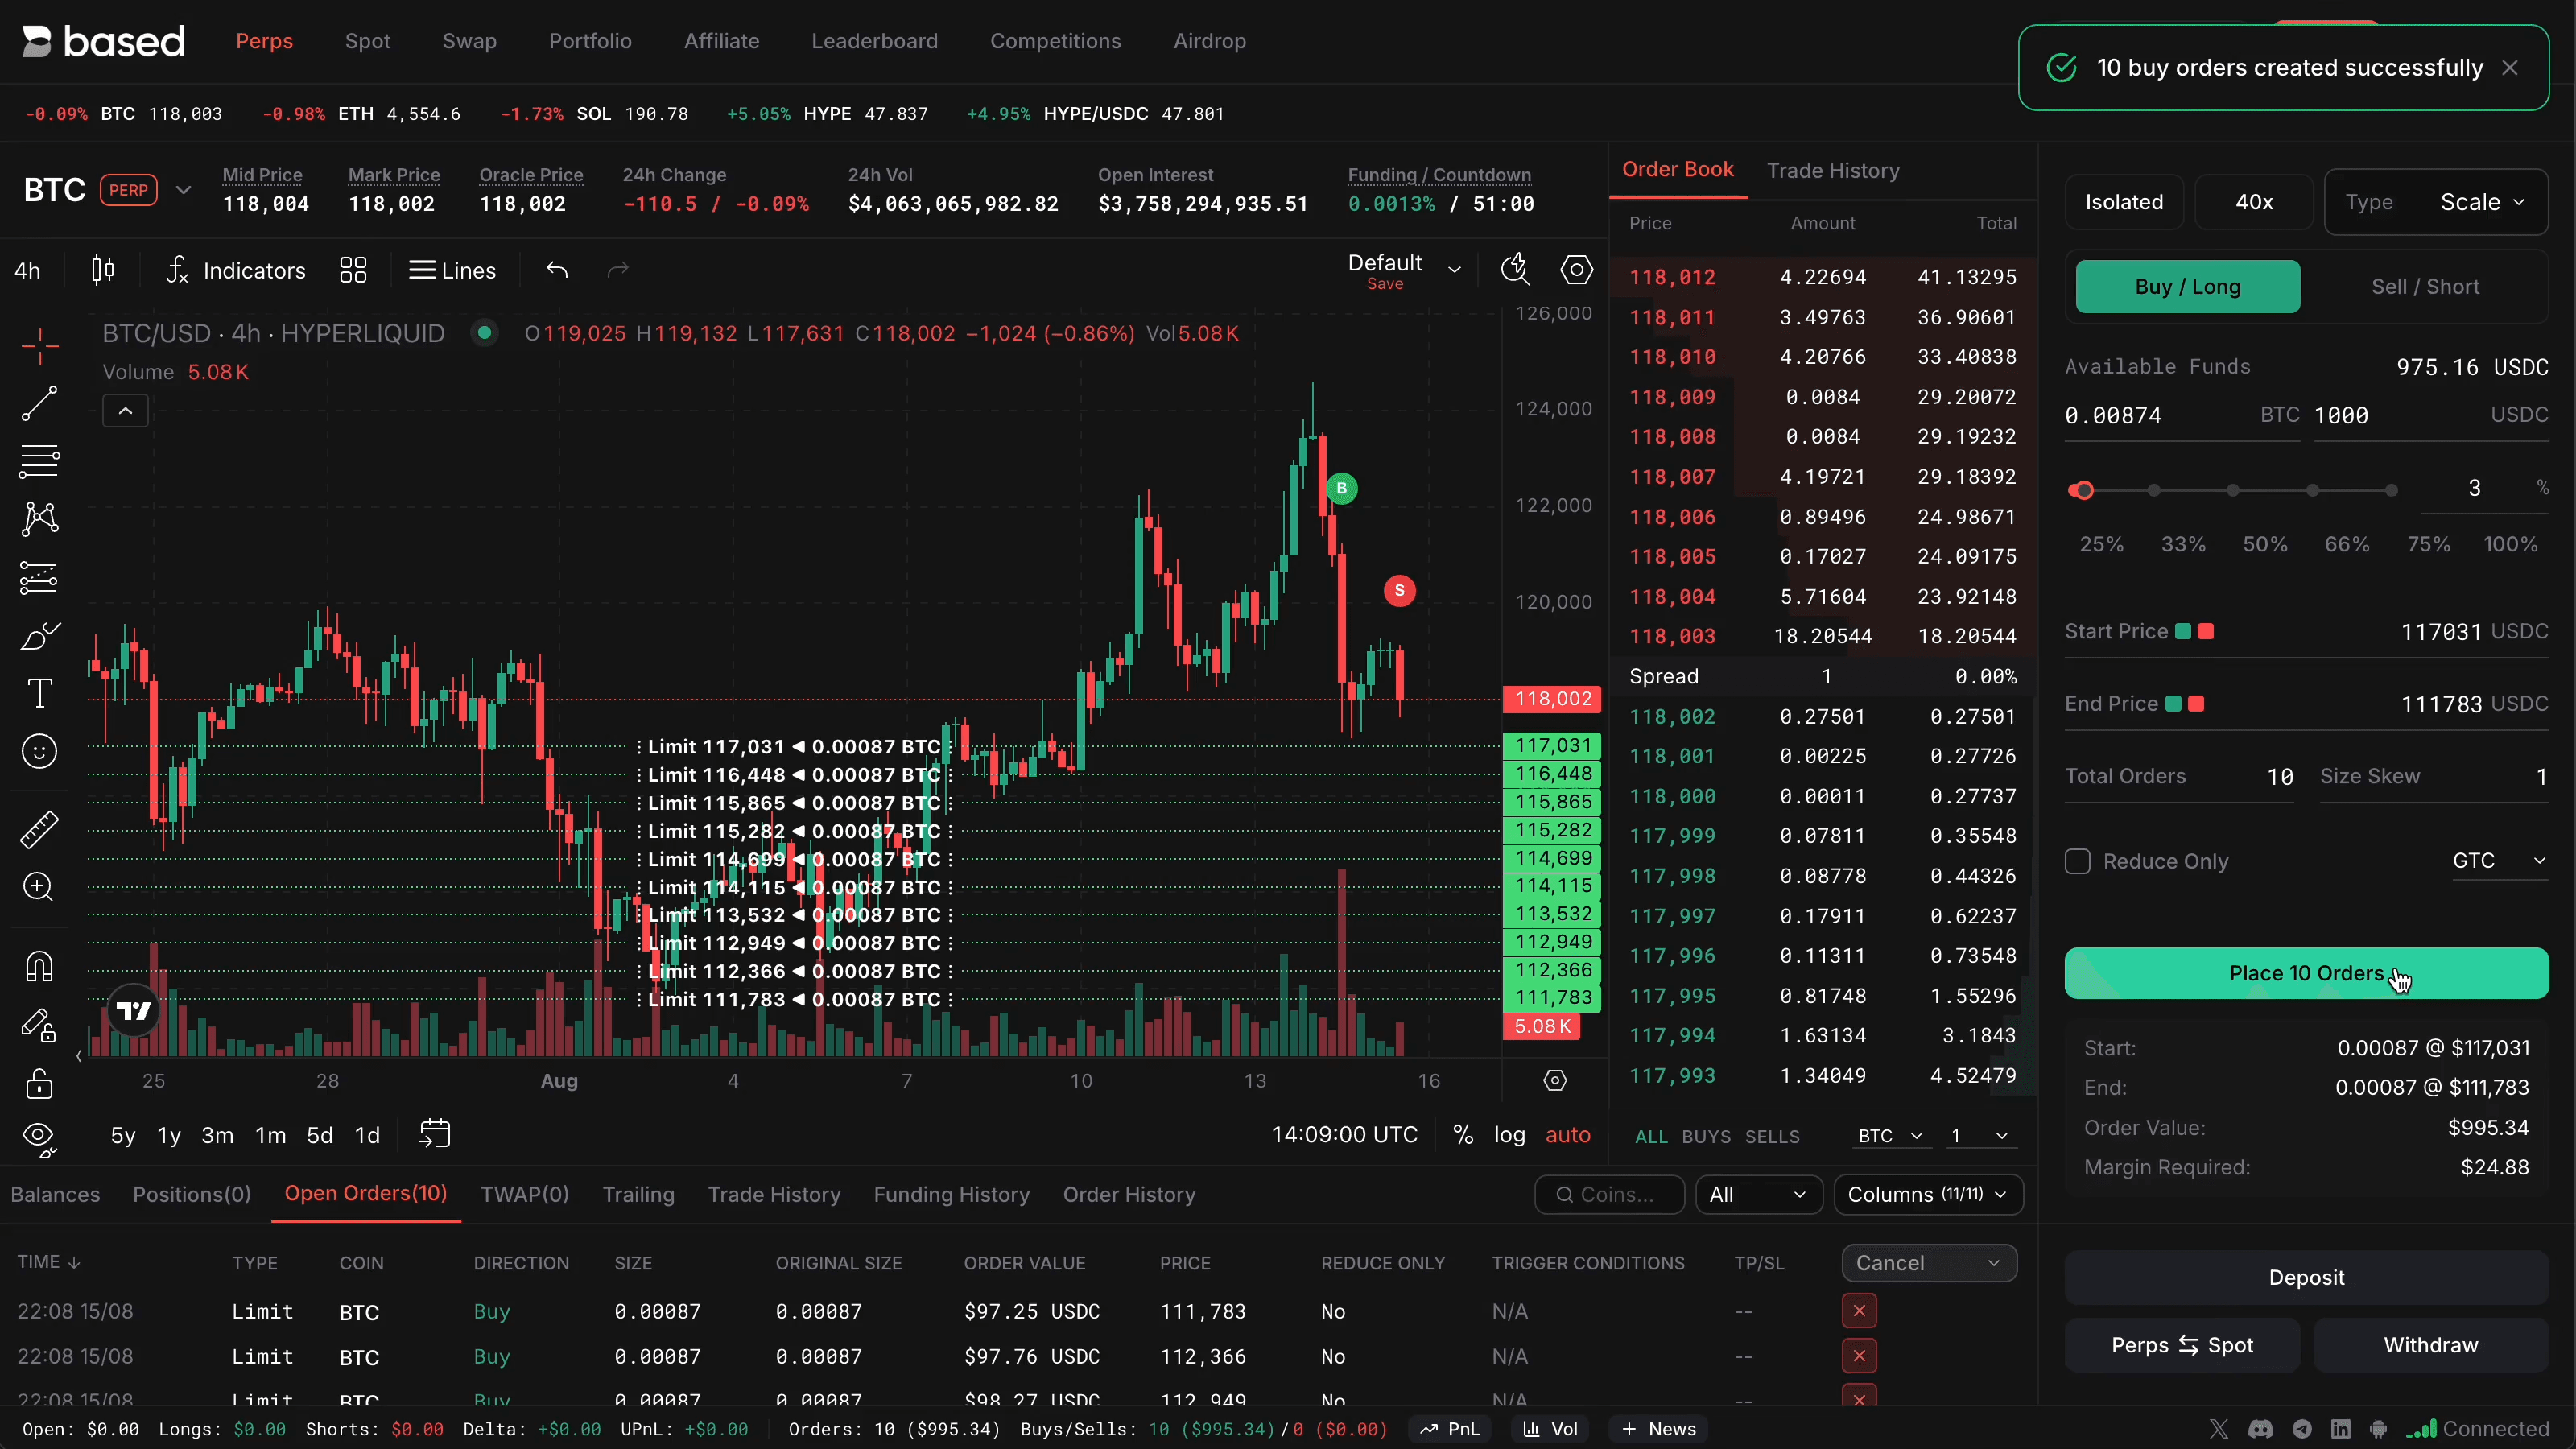Open the Portfolio page from top navigation
2576x1449 pixels.
(590, 41)
